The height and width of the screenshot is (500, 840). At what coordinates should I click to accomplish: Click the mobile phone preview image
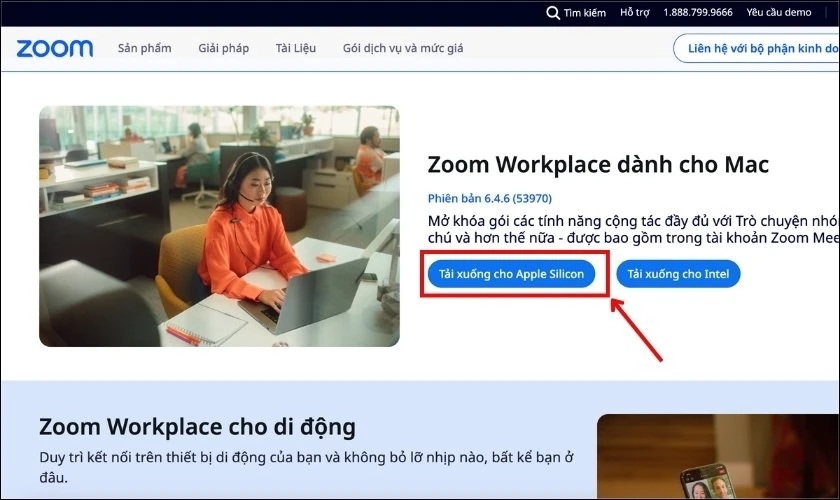pyautogui.click(x=718, y=457)
